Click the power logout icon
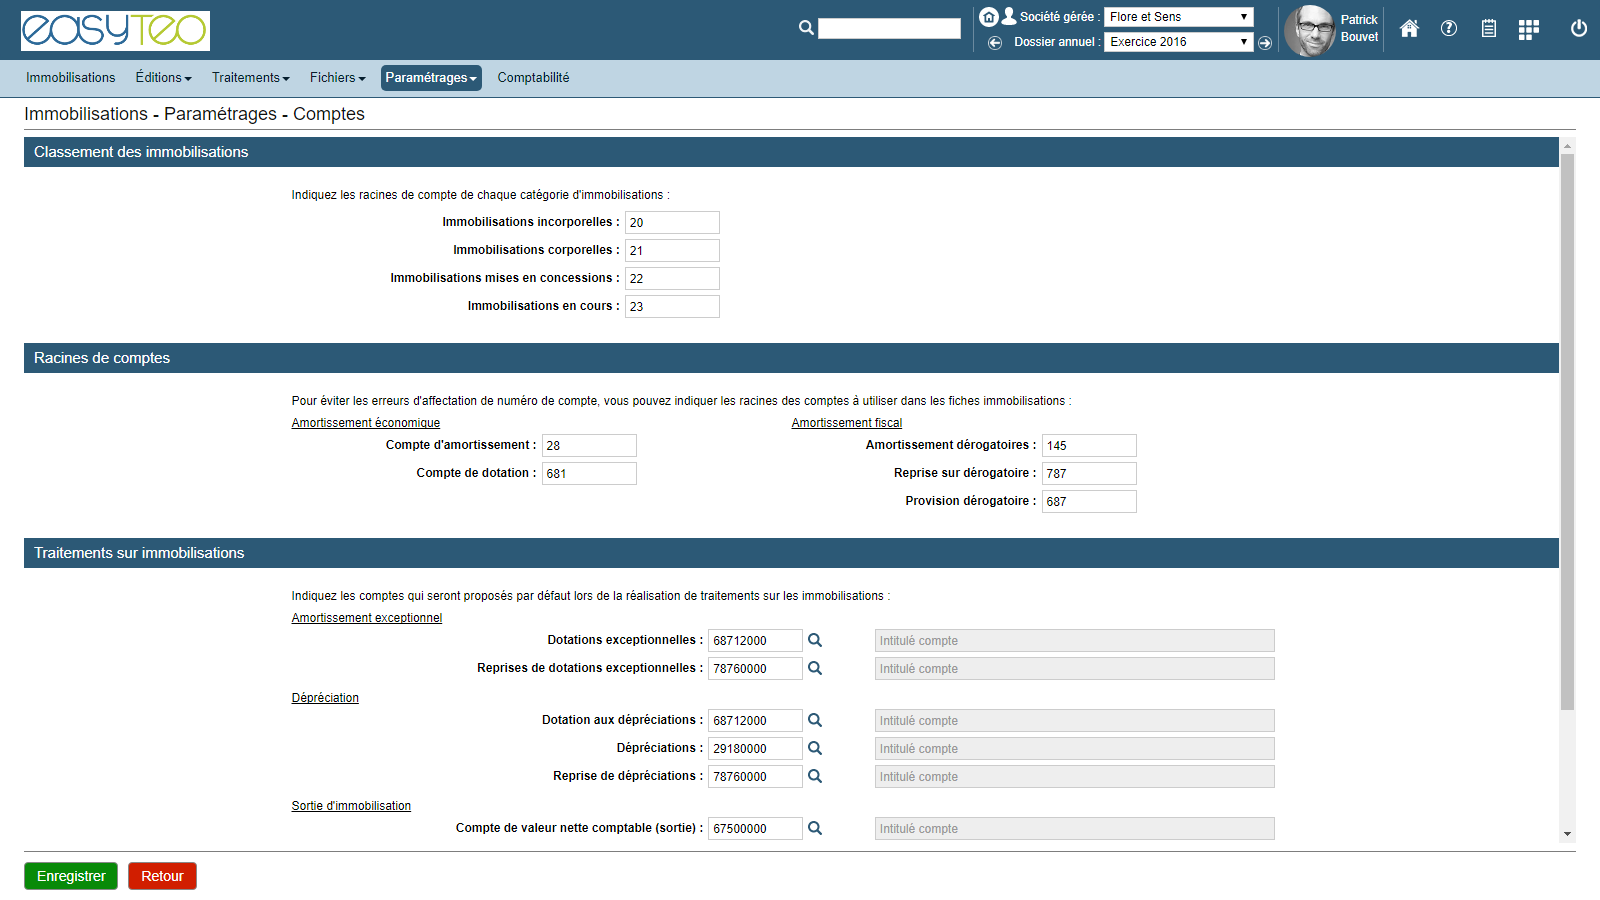Viewport: 1600px width, 900px height. (1579, 29)
